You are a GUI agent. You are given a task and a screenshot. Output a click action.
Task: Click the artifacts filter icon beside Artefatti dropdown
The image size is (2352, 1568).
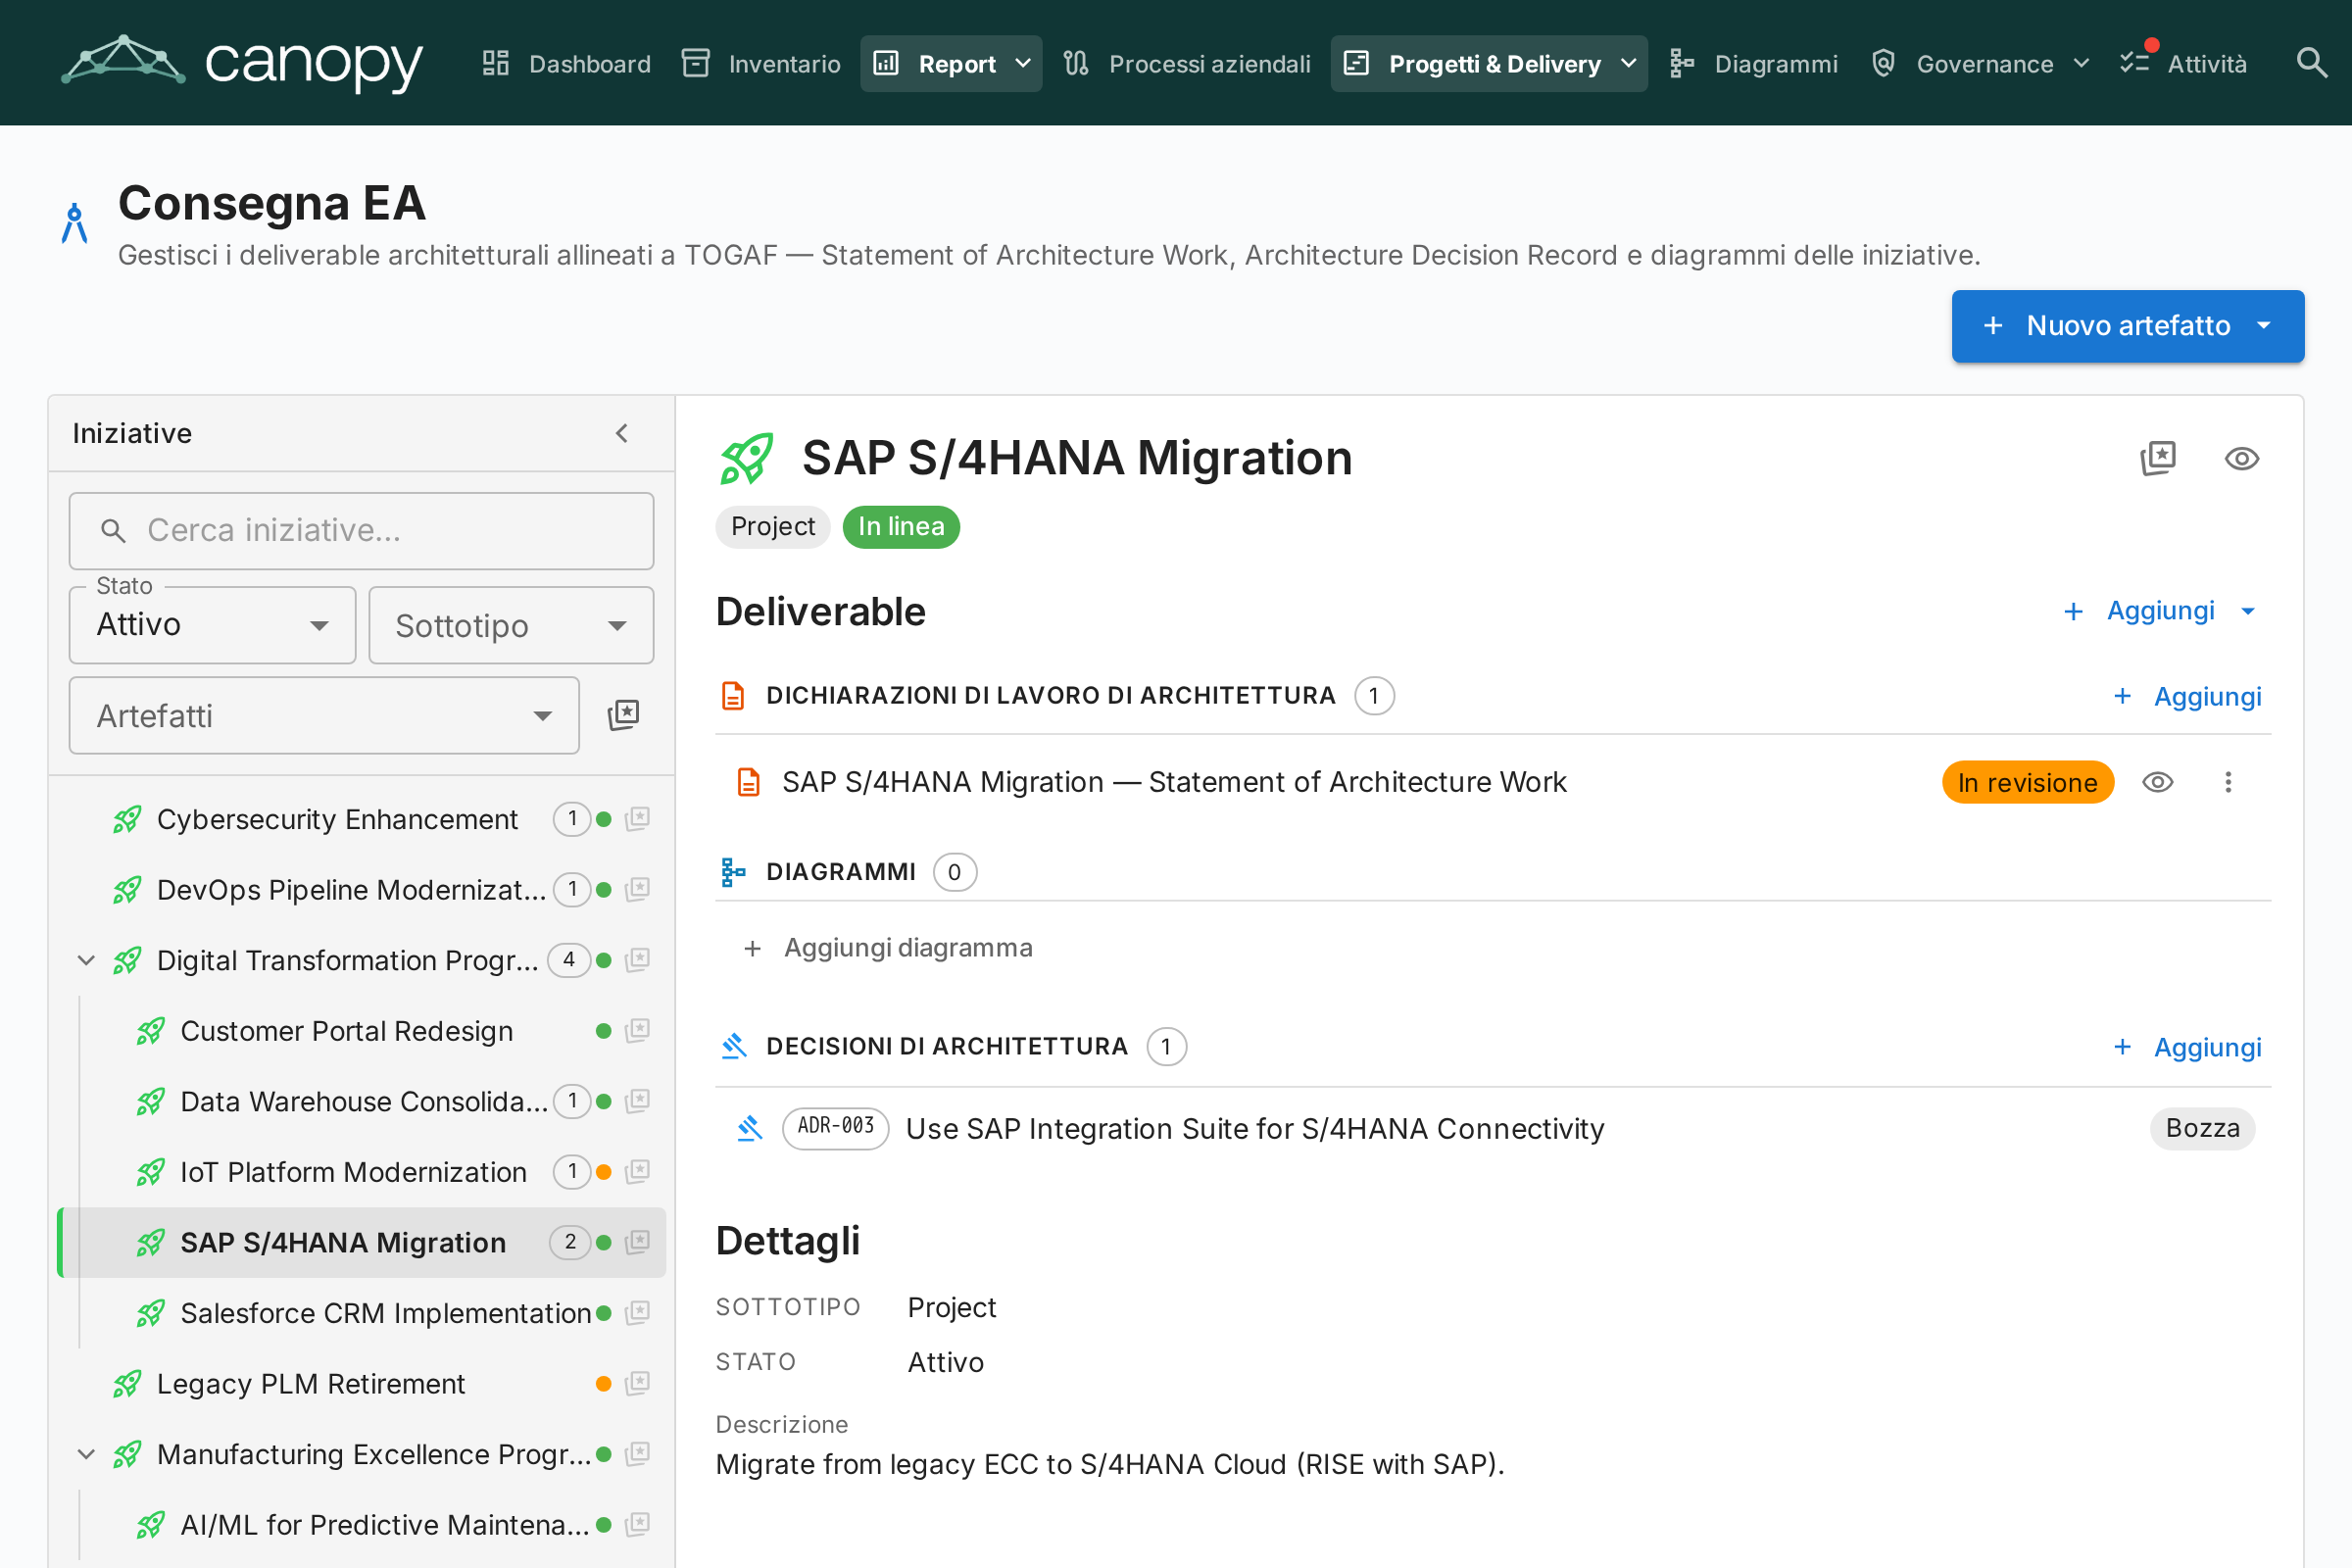pyautogui.click(x=623, y=715)
